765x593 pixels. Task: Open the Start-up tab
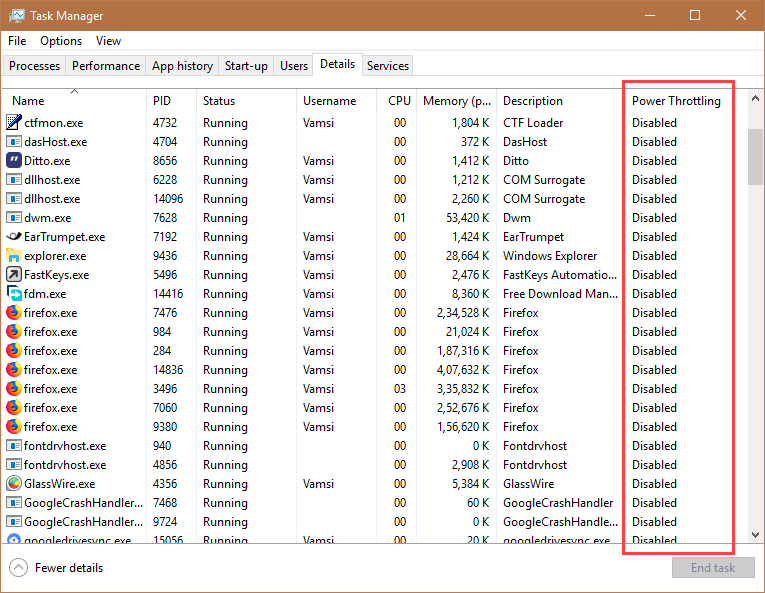pos(246,66)
